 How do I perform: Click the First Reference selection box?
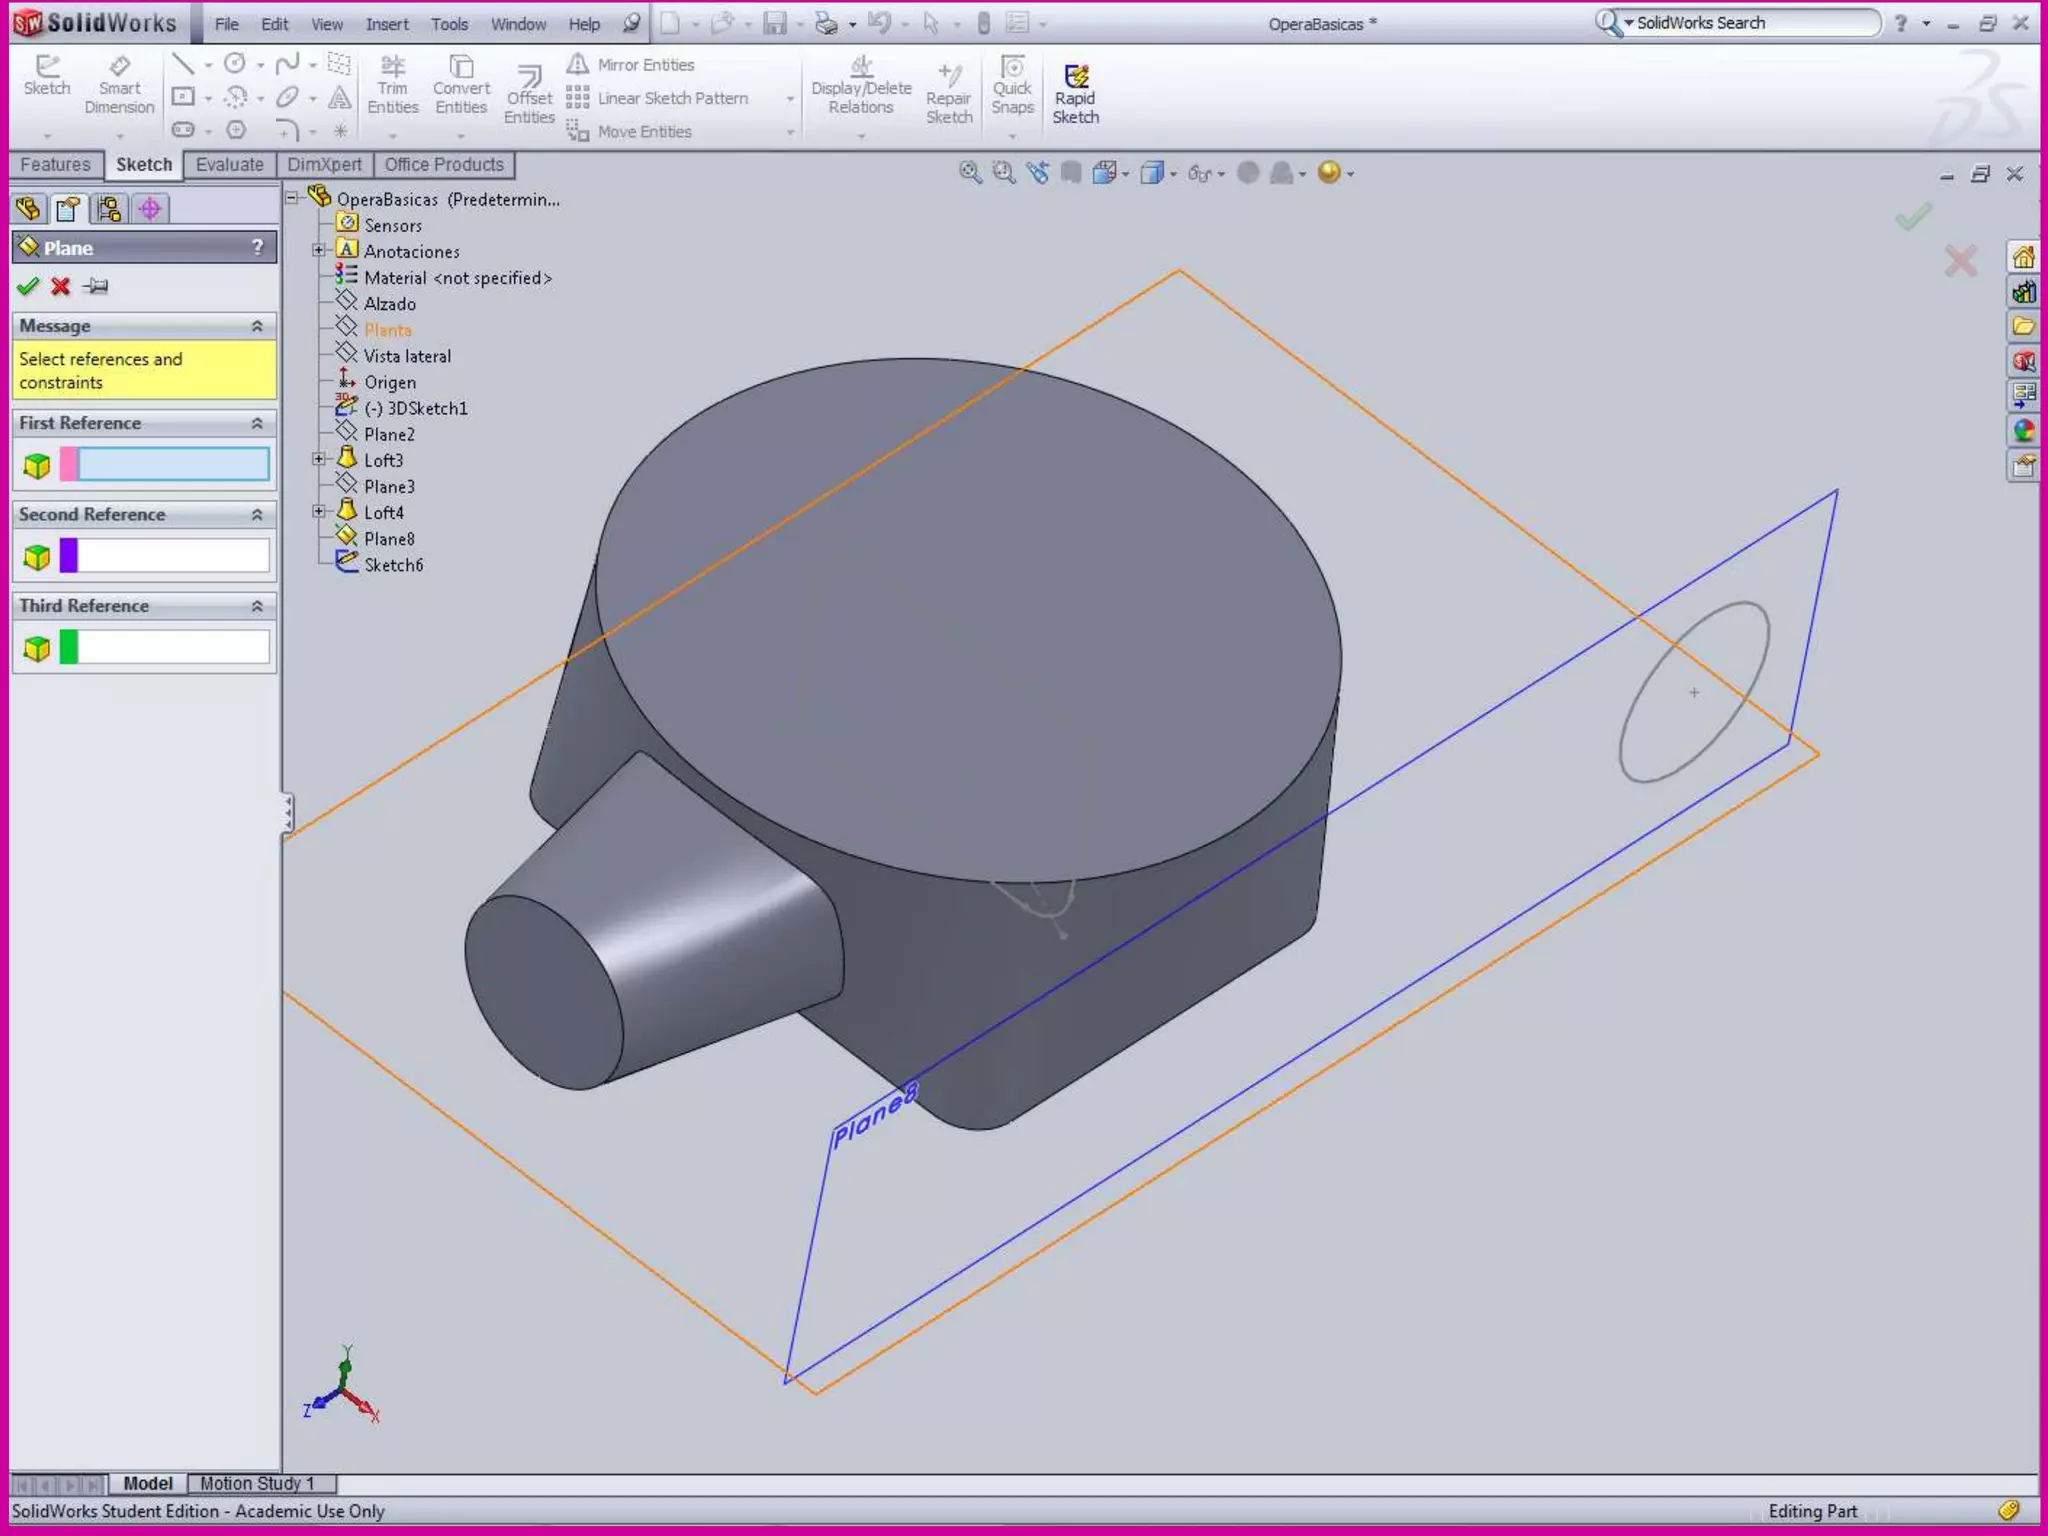[173, 464]
